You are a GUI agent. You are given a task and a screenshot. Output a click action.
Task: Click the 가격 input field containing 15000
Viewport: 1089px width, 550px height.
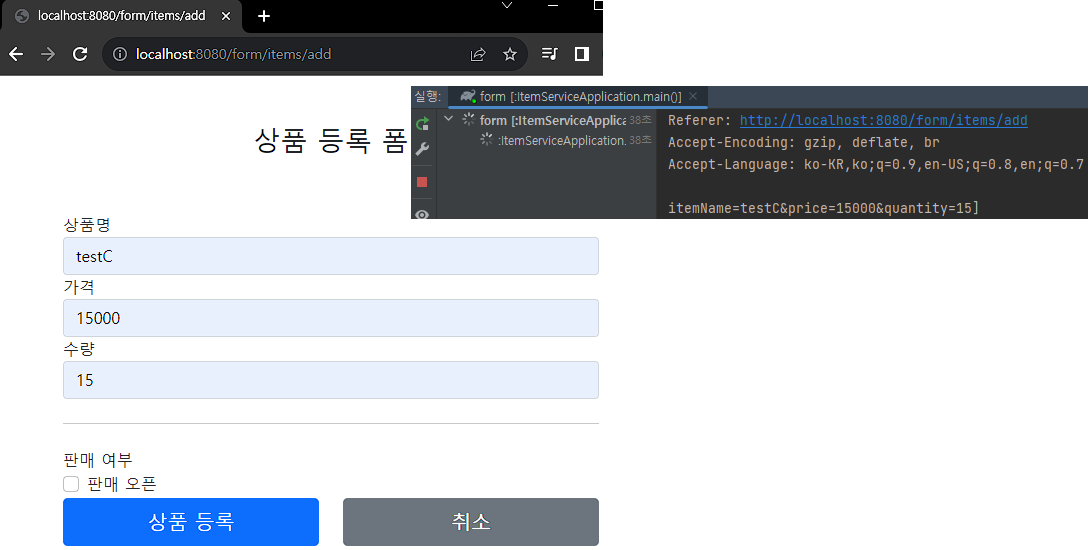pyautogui.click(x=331, y=318)
